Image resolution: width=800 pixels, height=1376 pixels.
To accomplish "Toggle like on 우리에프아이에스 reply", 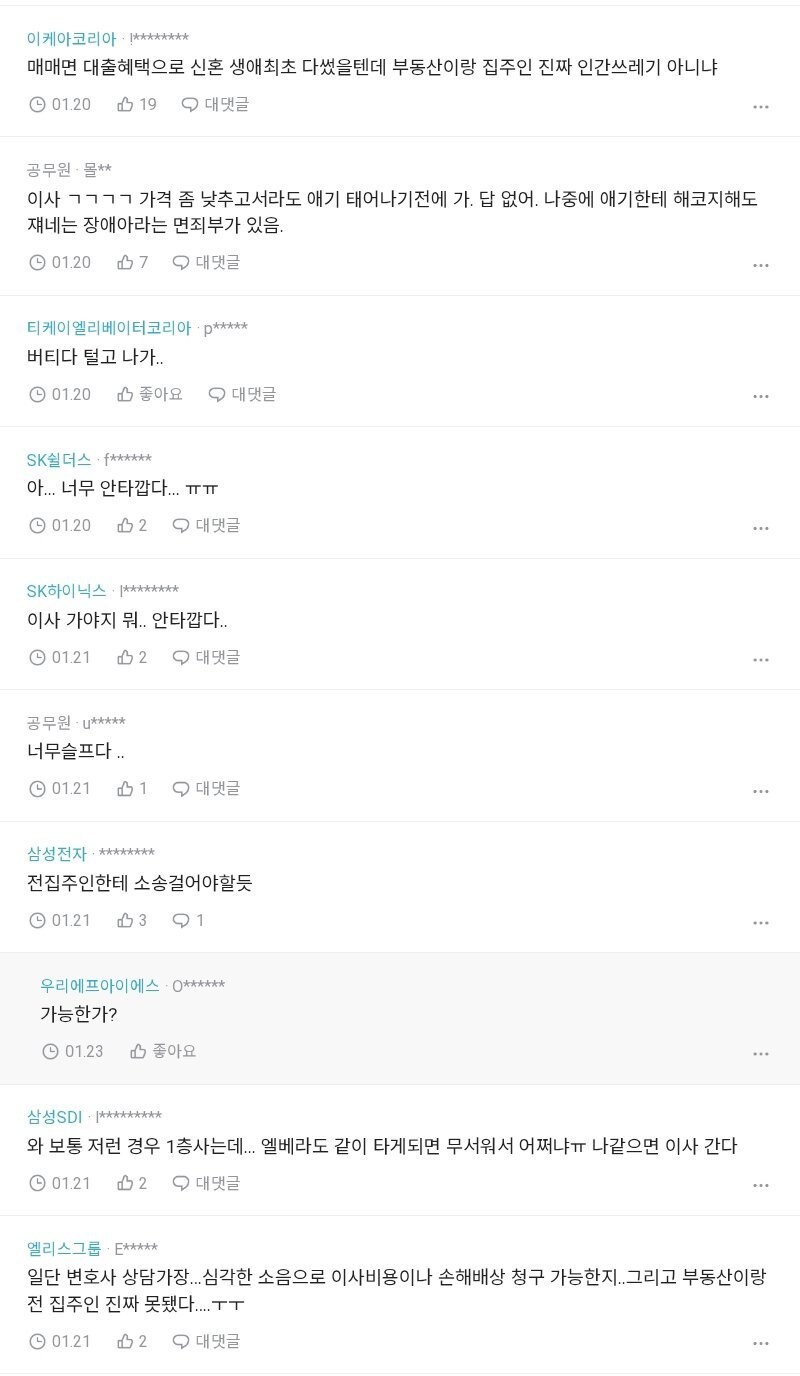I will pos(139,1051).
